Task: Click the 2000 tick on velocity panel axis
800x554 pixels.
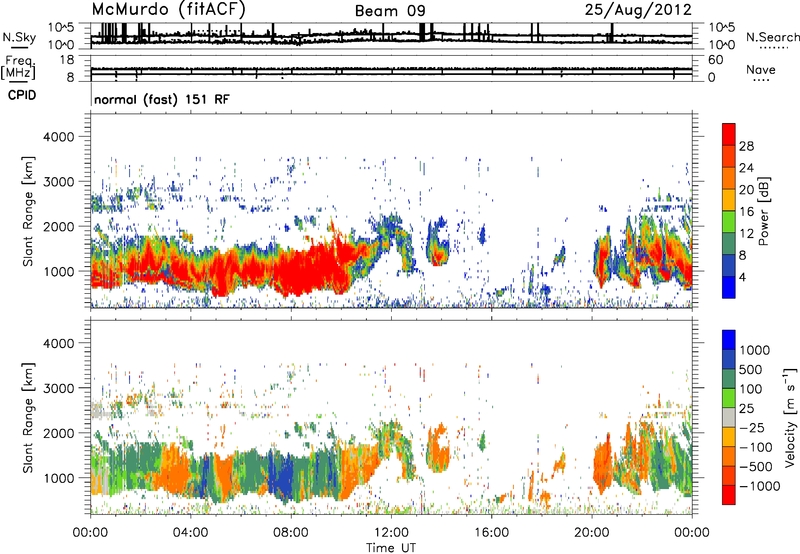Action: (x=59, y=433)
